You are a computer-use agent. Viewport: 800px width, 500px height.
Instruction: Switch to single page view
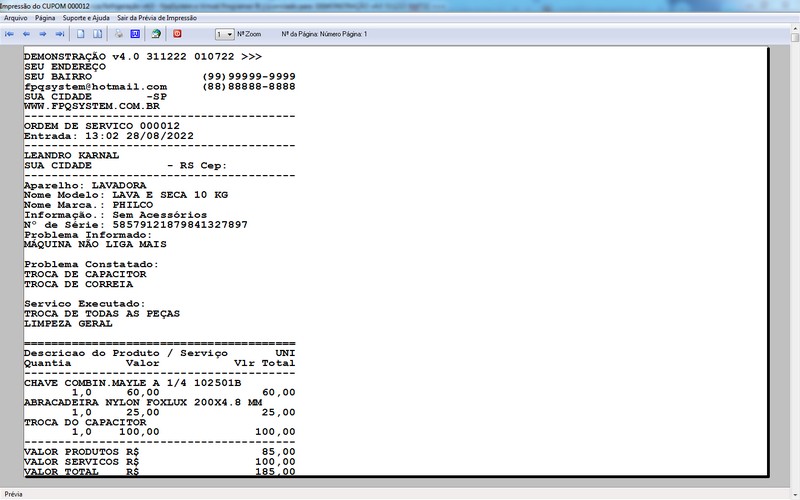(83, 34)
